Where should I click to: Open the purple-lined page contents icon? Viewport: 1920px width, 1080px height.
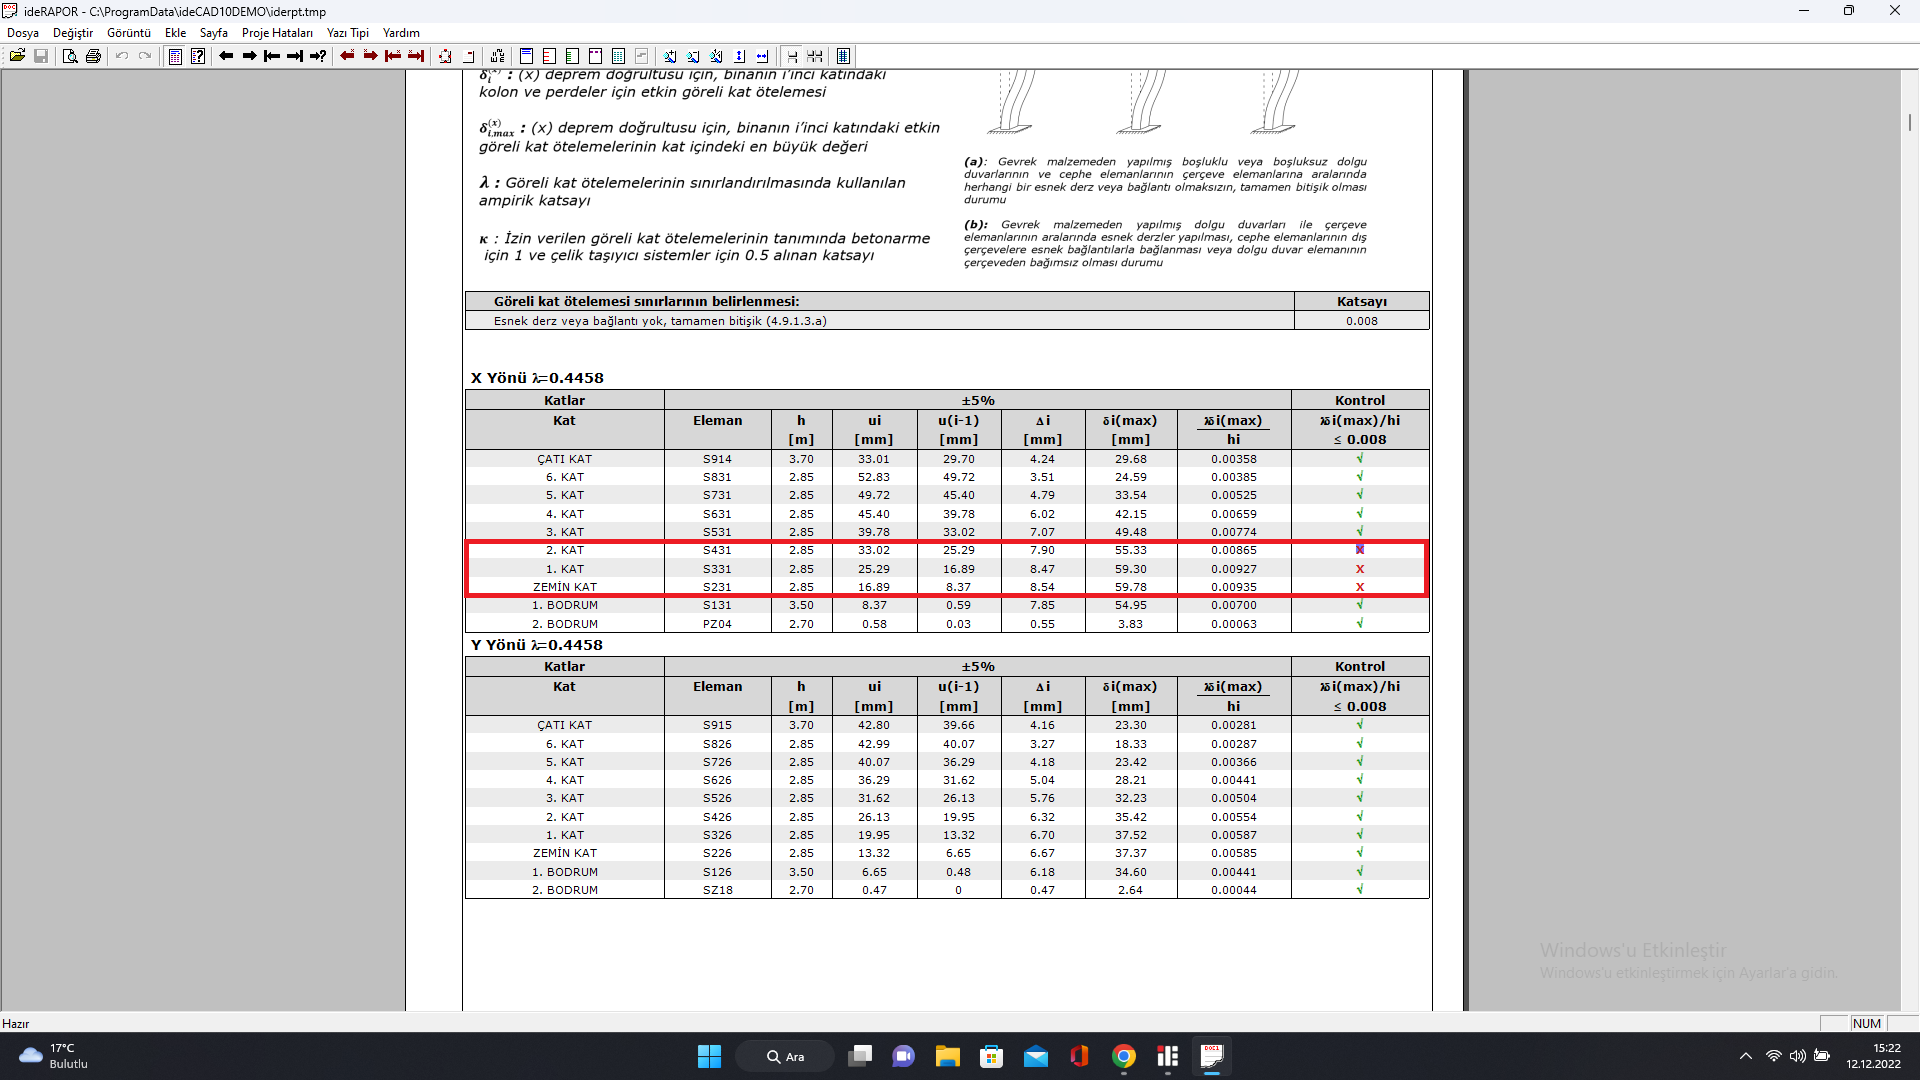(175, 56)
